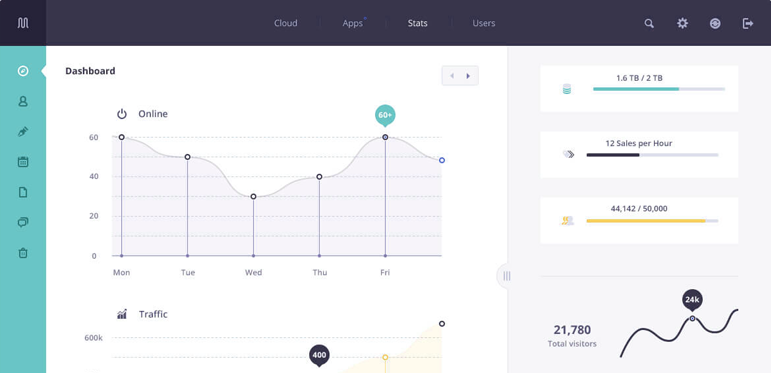The image size is (771, 373).
Task: Click the 'Total visitors' label
Action: click(572, 344)
